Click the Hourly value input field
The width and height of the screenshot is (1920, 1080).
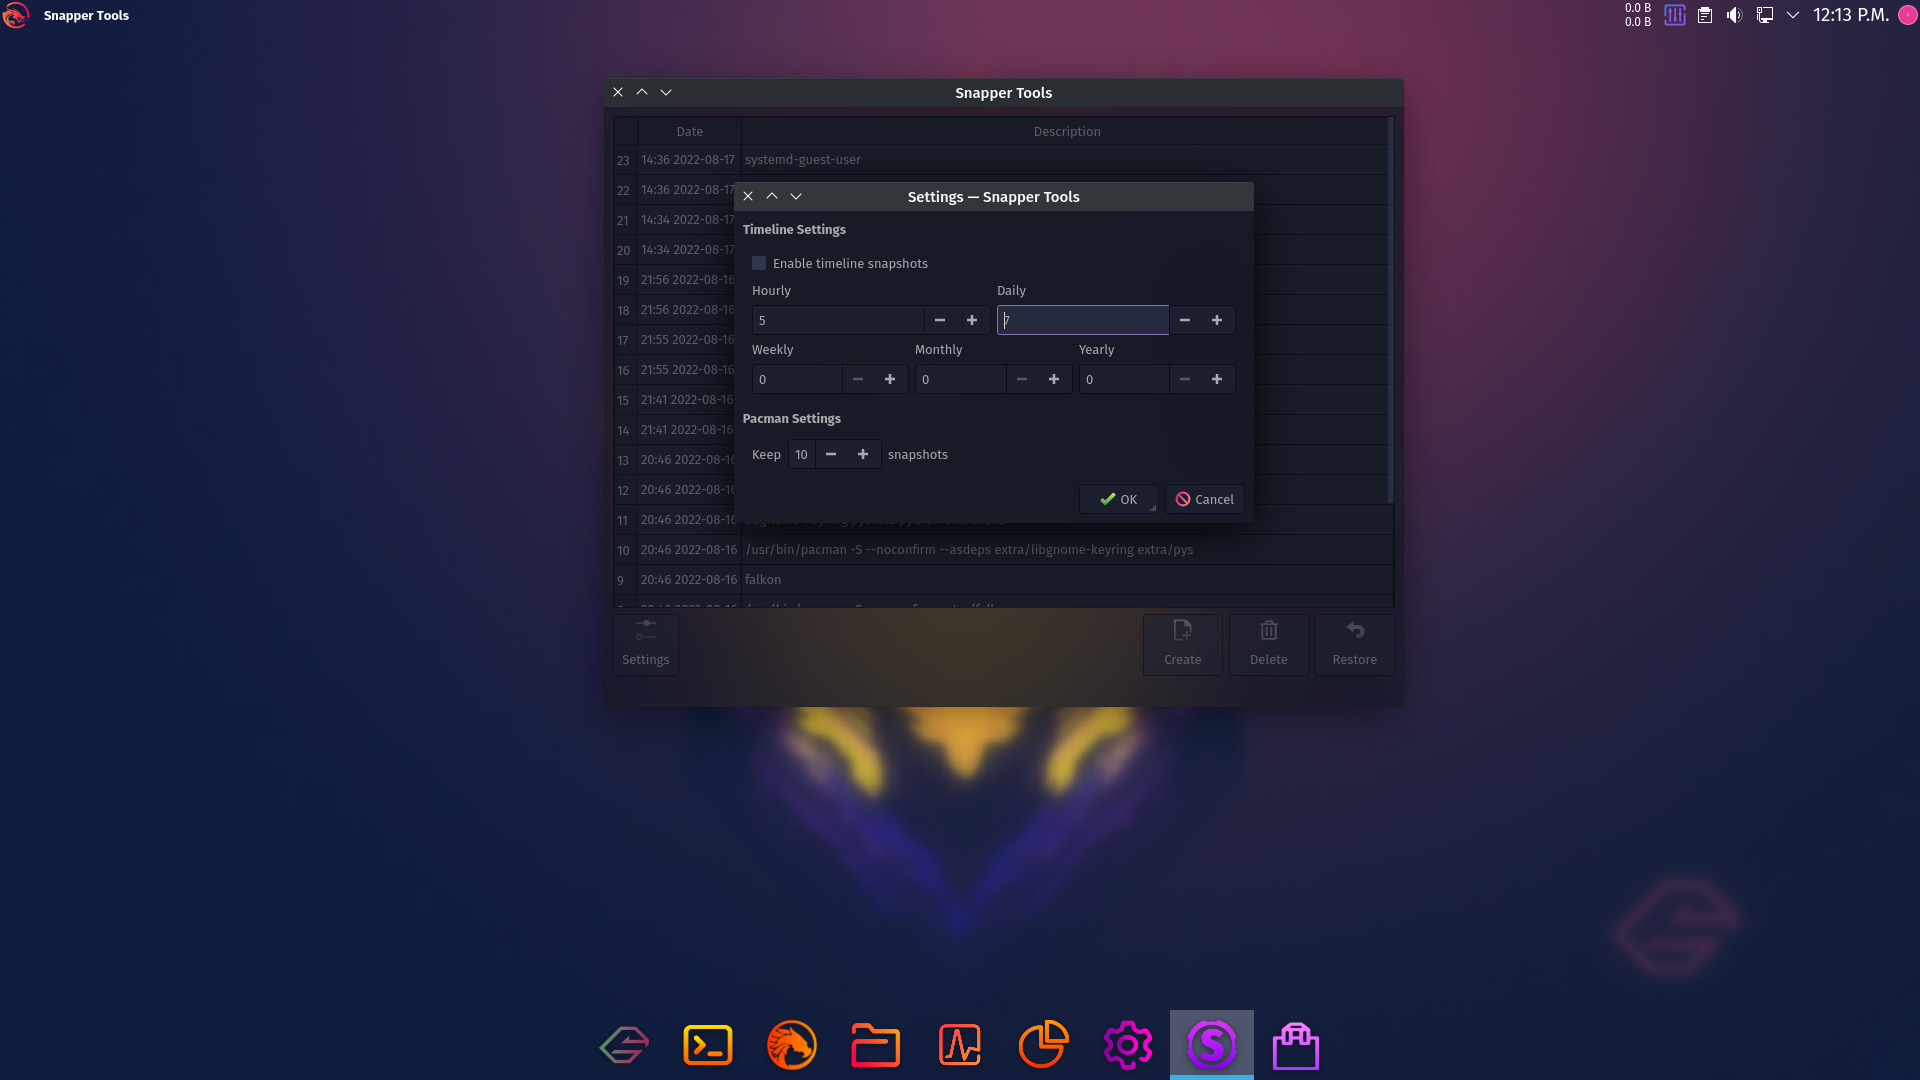[838, 320]
